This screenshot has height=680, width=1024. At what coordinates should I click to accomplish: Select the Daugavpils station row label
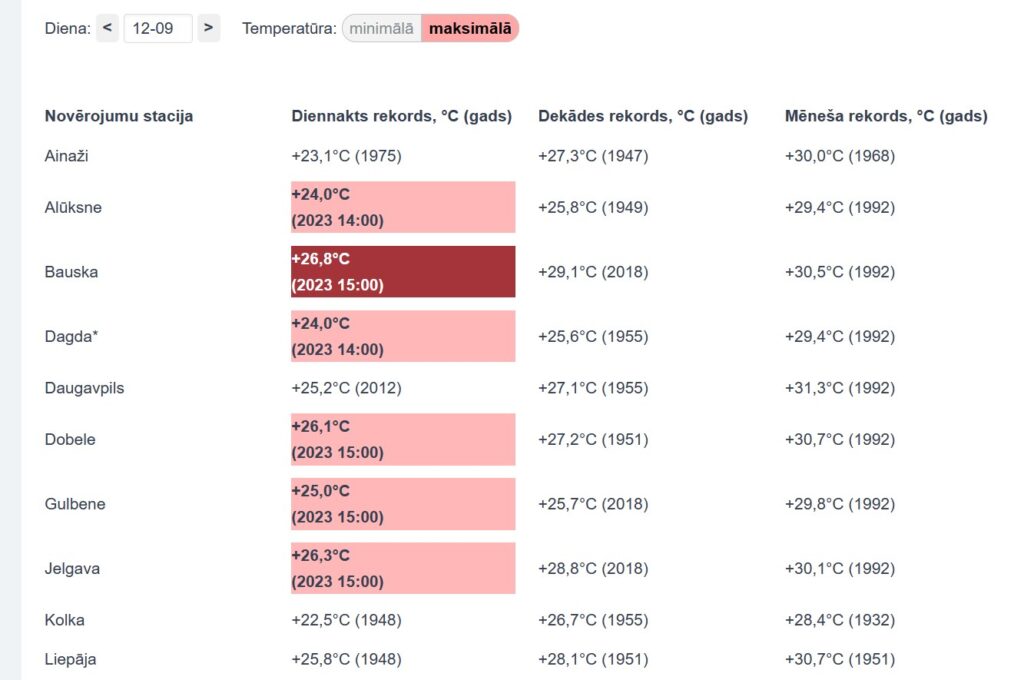[x=85, y=388]
